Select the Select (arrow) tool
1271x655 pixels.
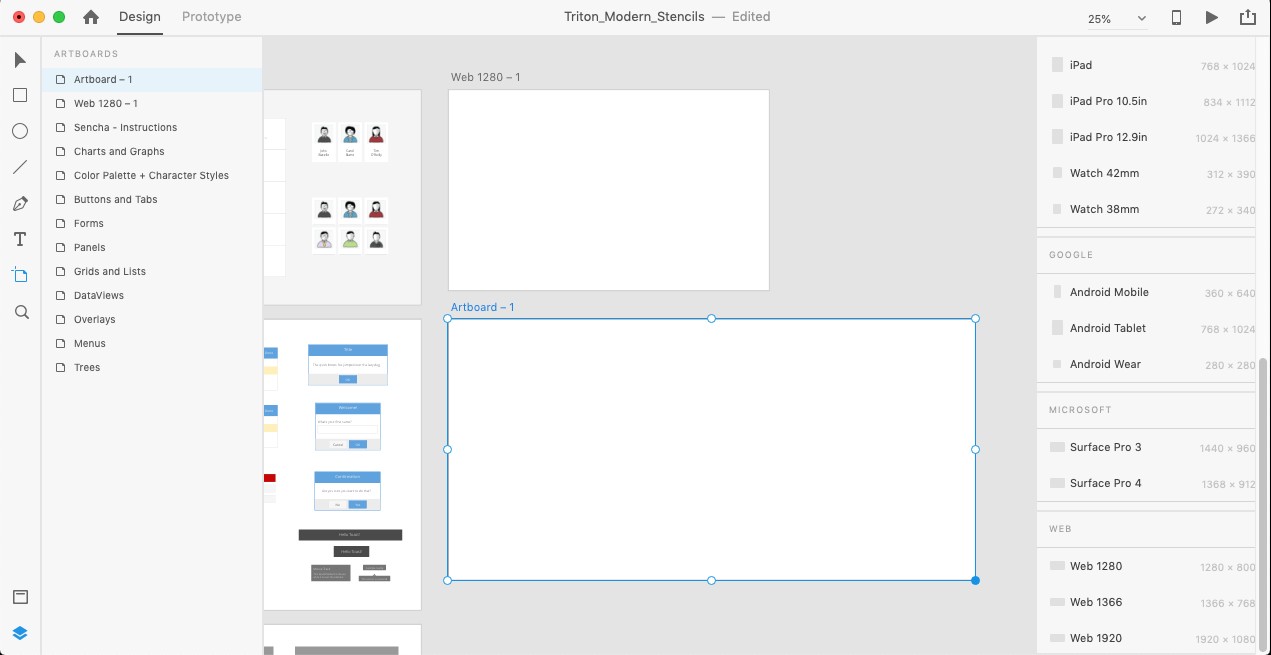click(x=20, y=60)
